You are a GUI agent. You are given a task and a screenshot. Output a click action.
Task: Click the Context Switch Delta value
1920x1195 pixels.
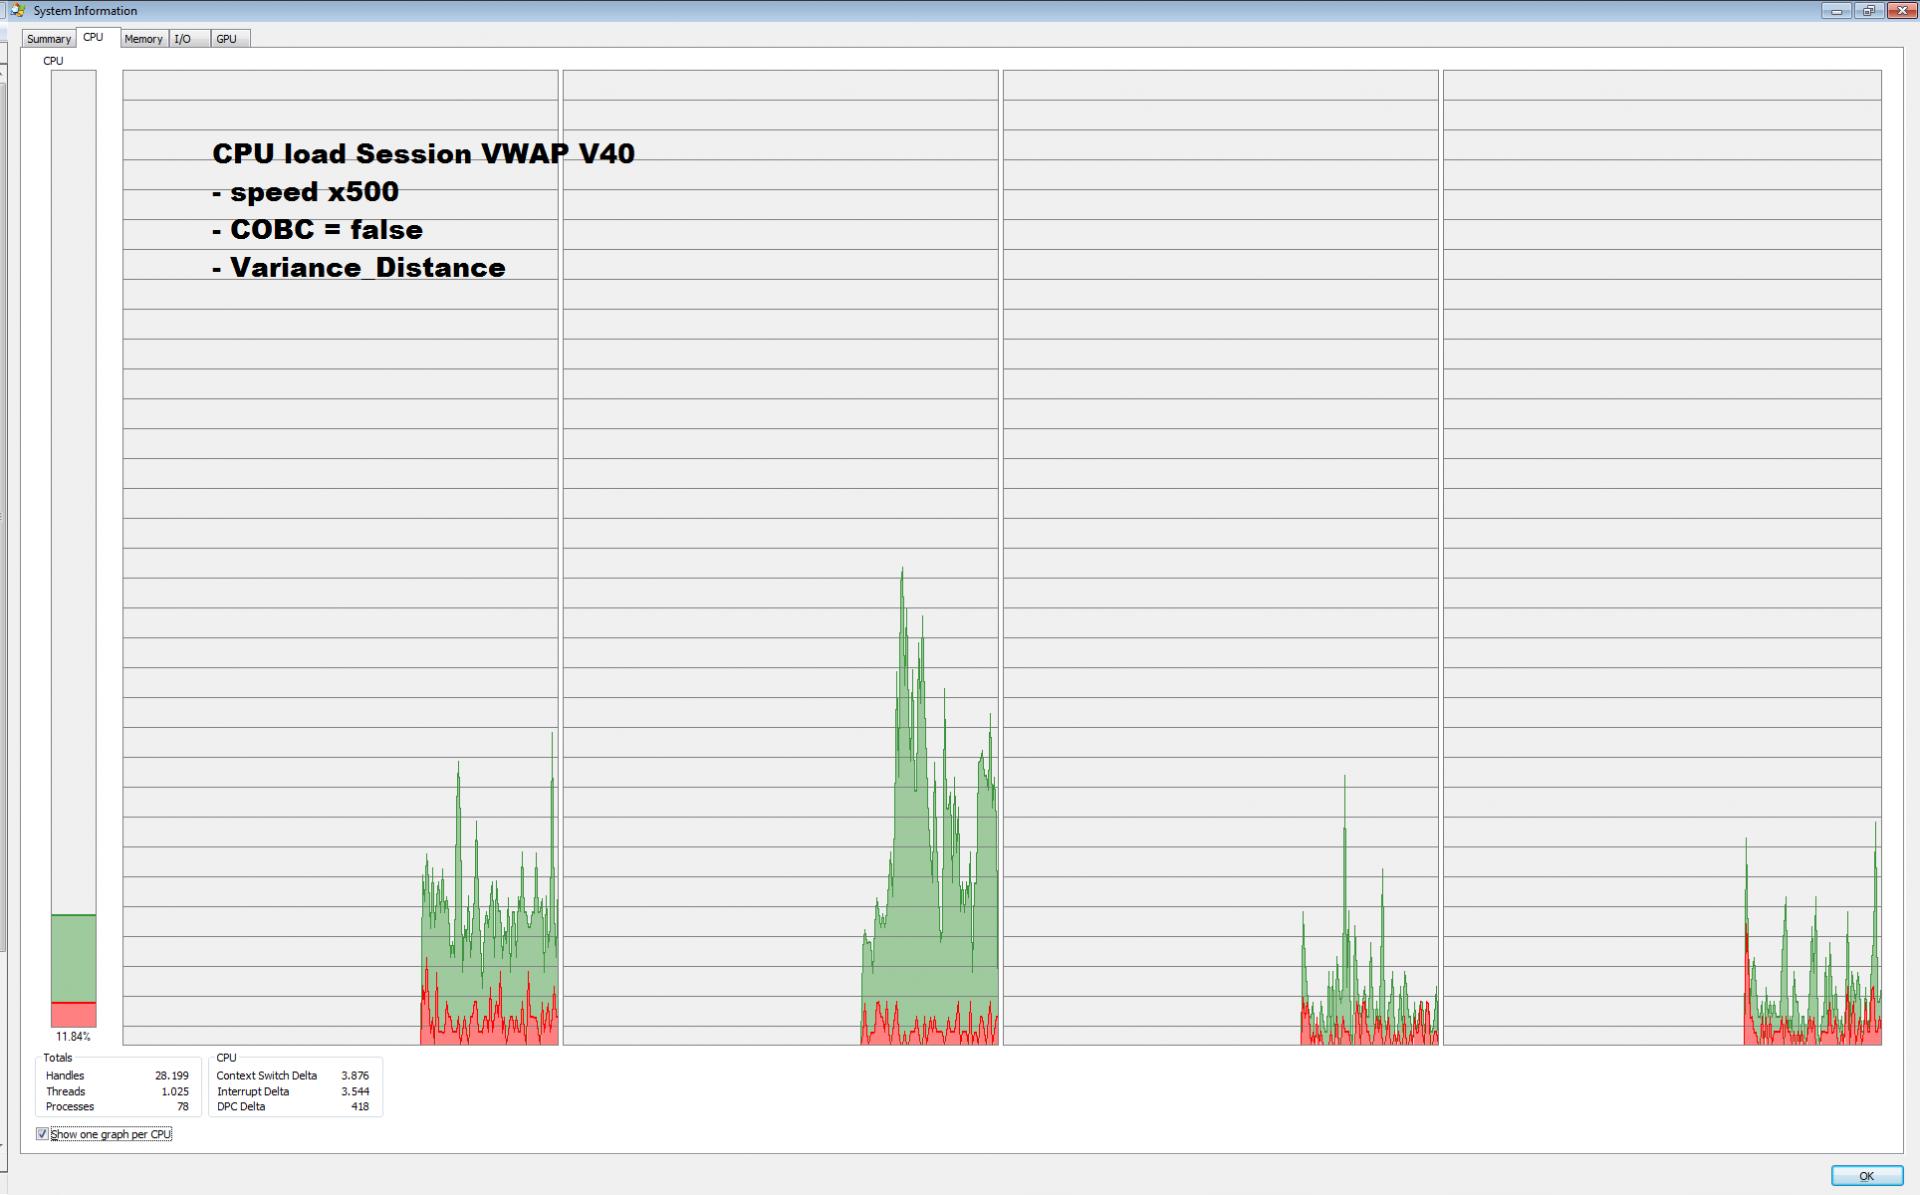click(354, 1076)
